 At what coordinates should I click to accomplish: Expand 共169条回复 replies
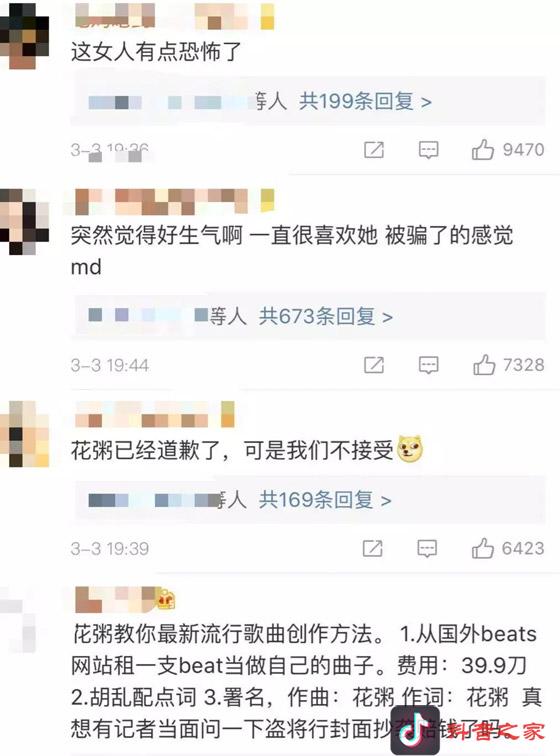point(325,500)
